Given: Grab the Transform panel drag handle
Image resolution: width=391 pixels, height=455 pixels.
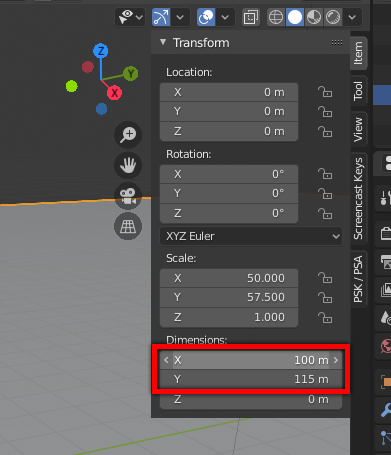Looking at the screenshot, I should click(337, 42).
